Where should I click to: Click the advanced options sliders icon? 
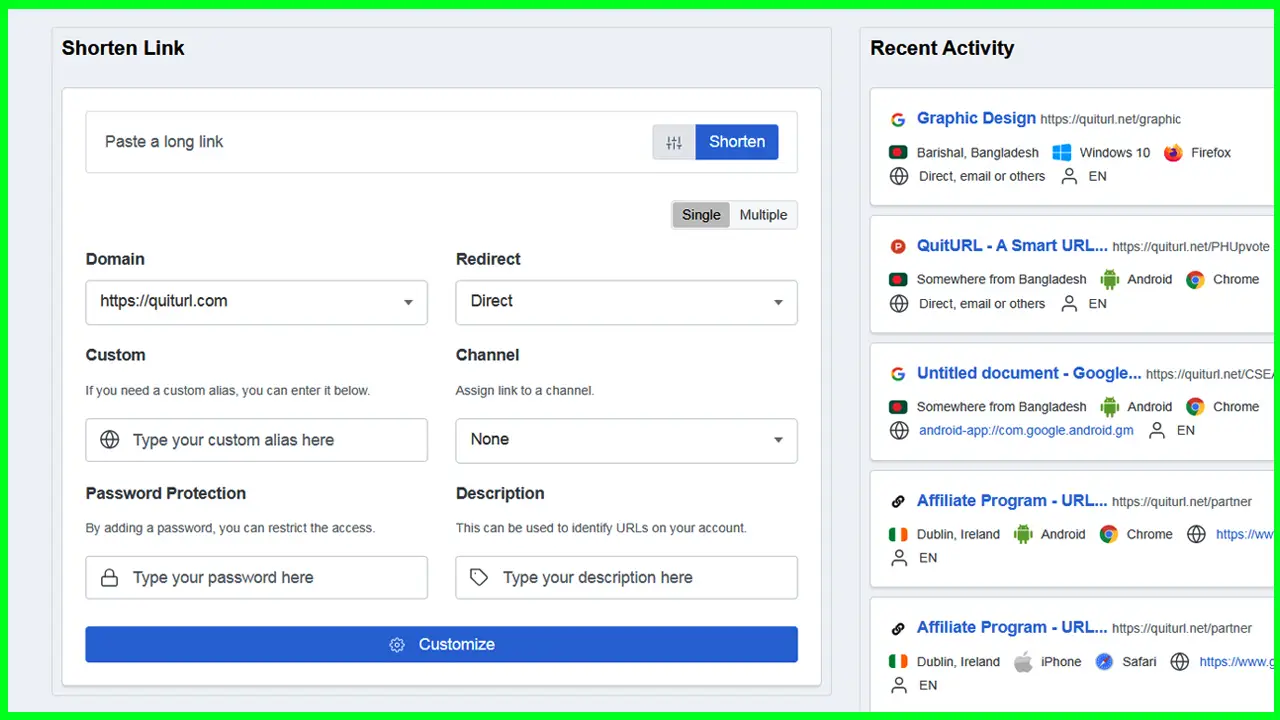tap(674, 142)
